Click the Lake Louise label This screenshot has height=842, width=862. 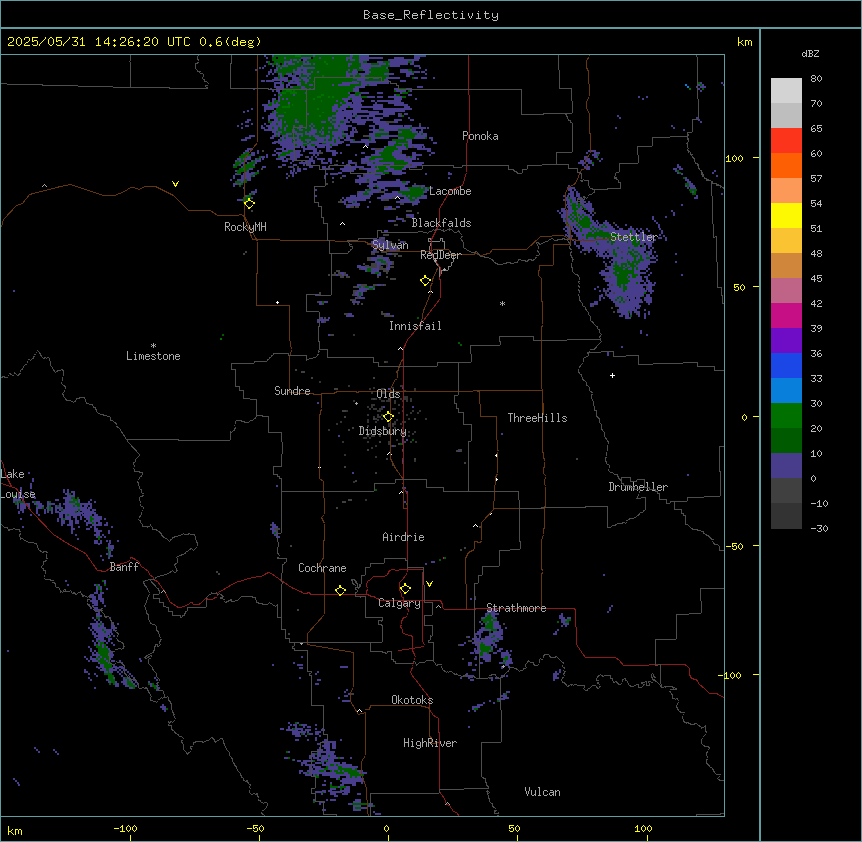coord(18,484)
